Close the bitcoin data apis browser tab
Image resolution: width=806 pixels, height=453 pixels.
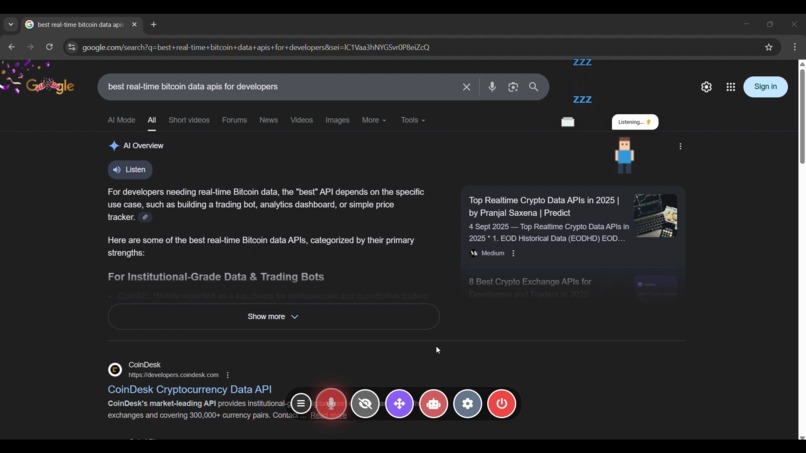pos(134,24)
